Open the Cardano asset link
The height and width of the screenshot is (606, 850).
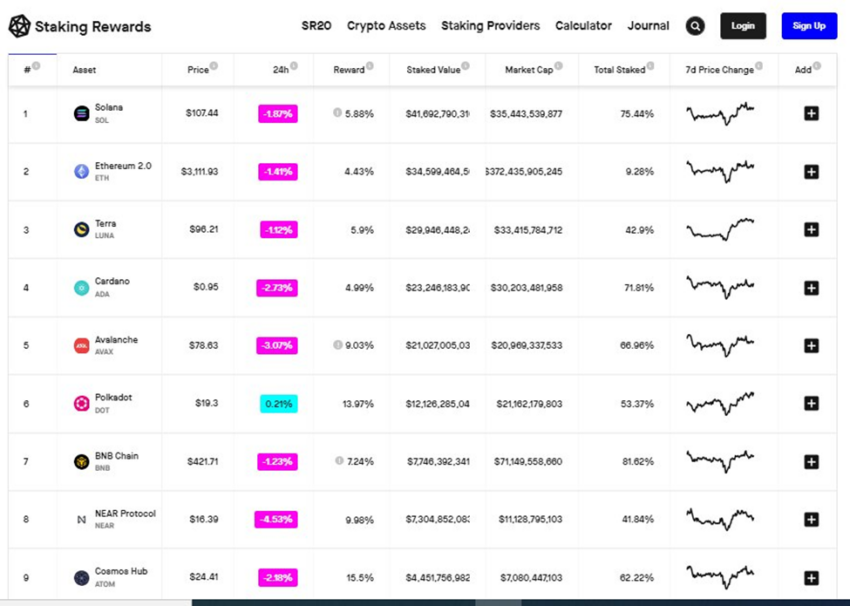(x=112, y=281)
